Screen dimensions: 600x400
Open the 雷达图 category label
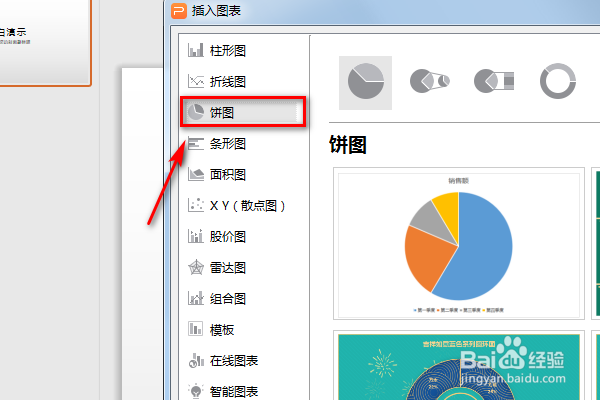[228, 268]
